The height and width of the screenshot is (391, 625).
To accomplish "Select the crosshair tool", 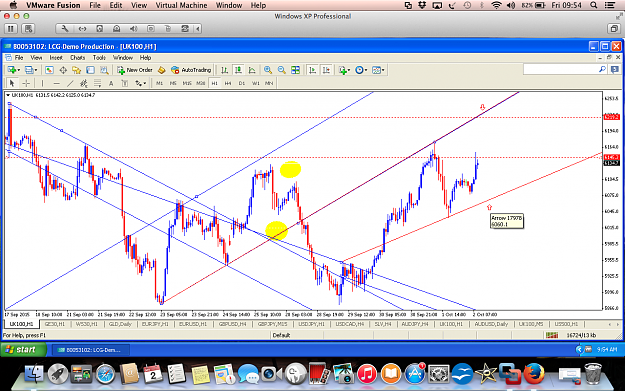I will pyautogui.click(x=26, y=83).
